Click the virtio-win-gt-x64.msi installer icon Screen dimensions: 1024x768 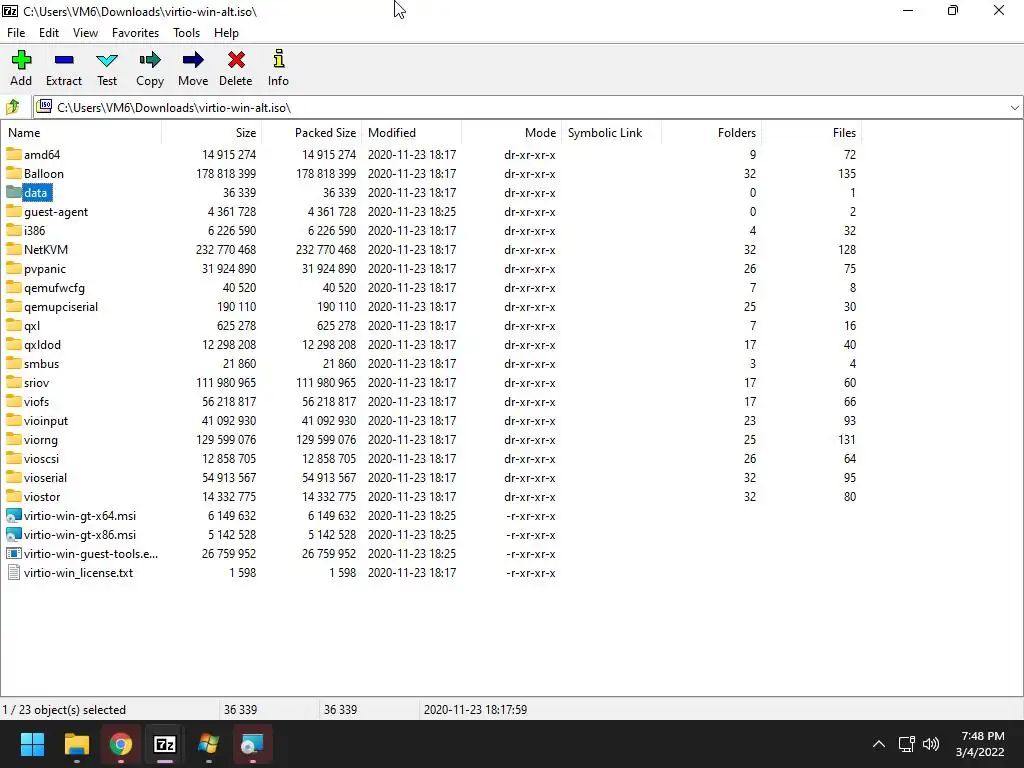click(x=14, y=515)
